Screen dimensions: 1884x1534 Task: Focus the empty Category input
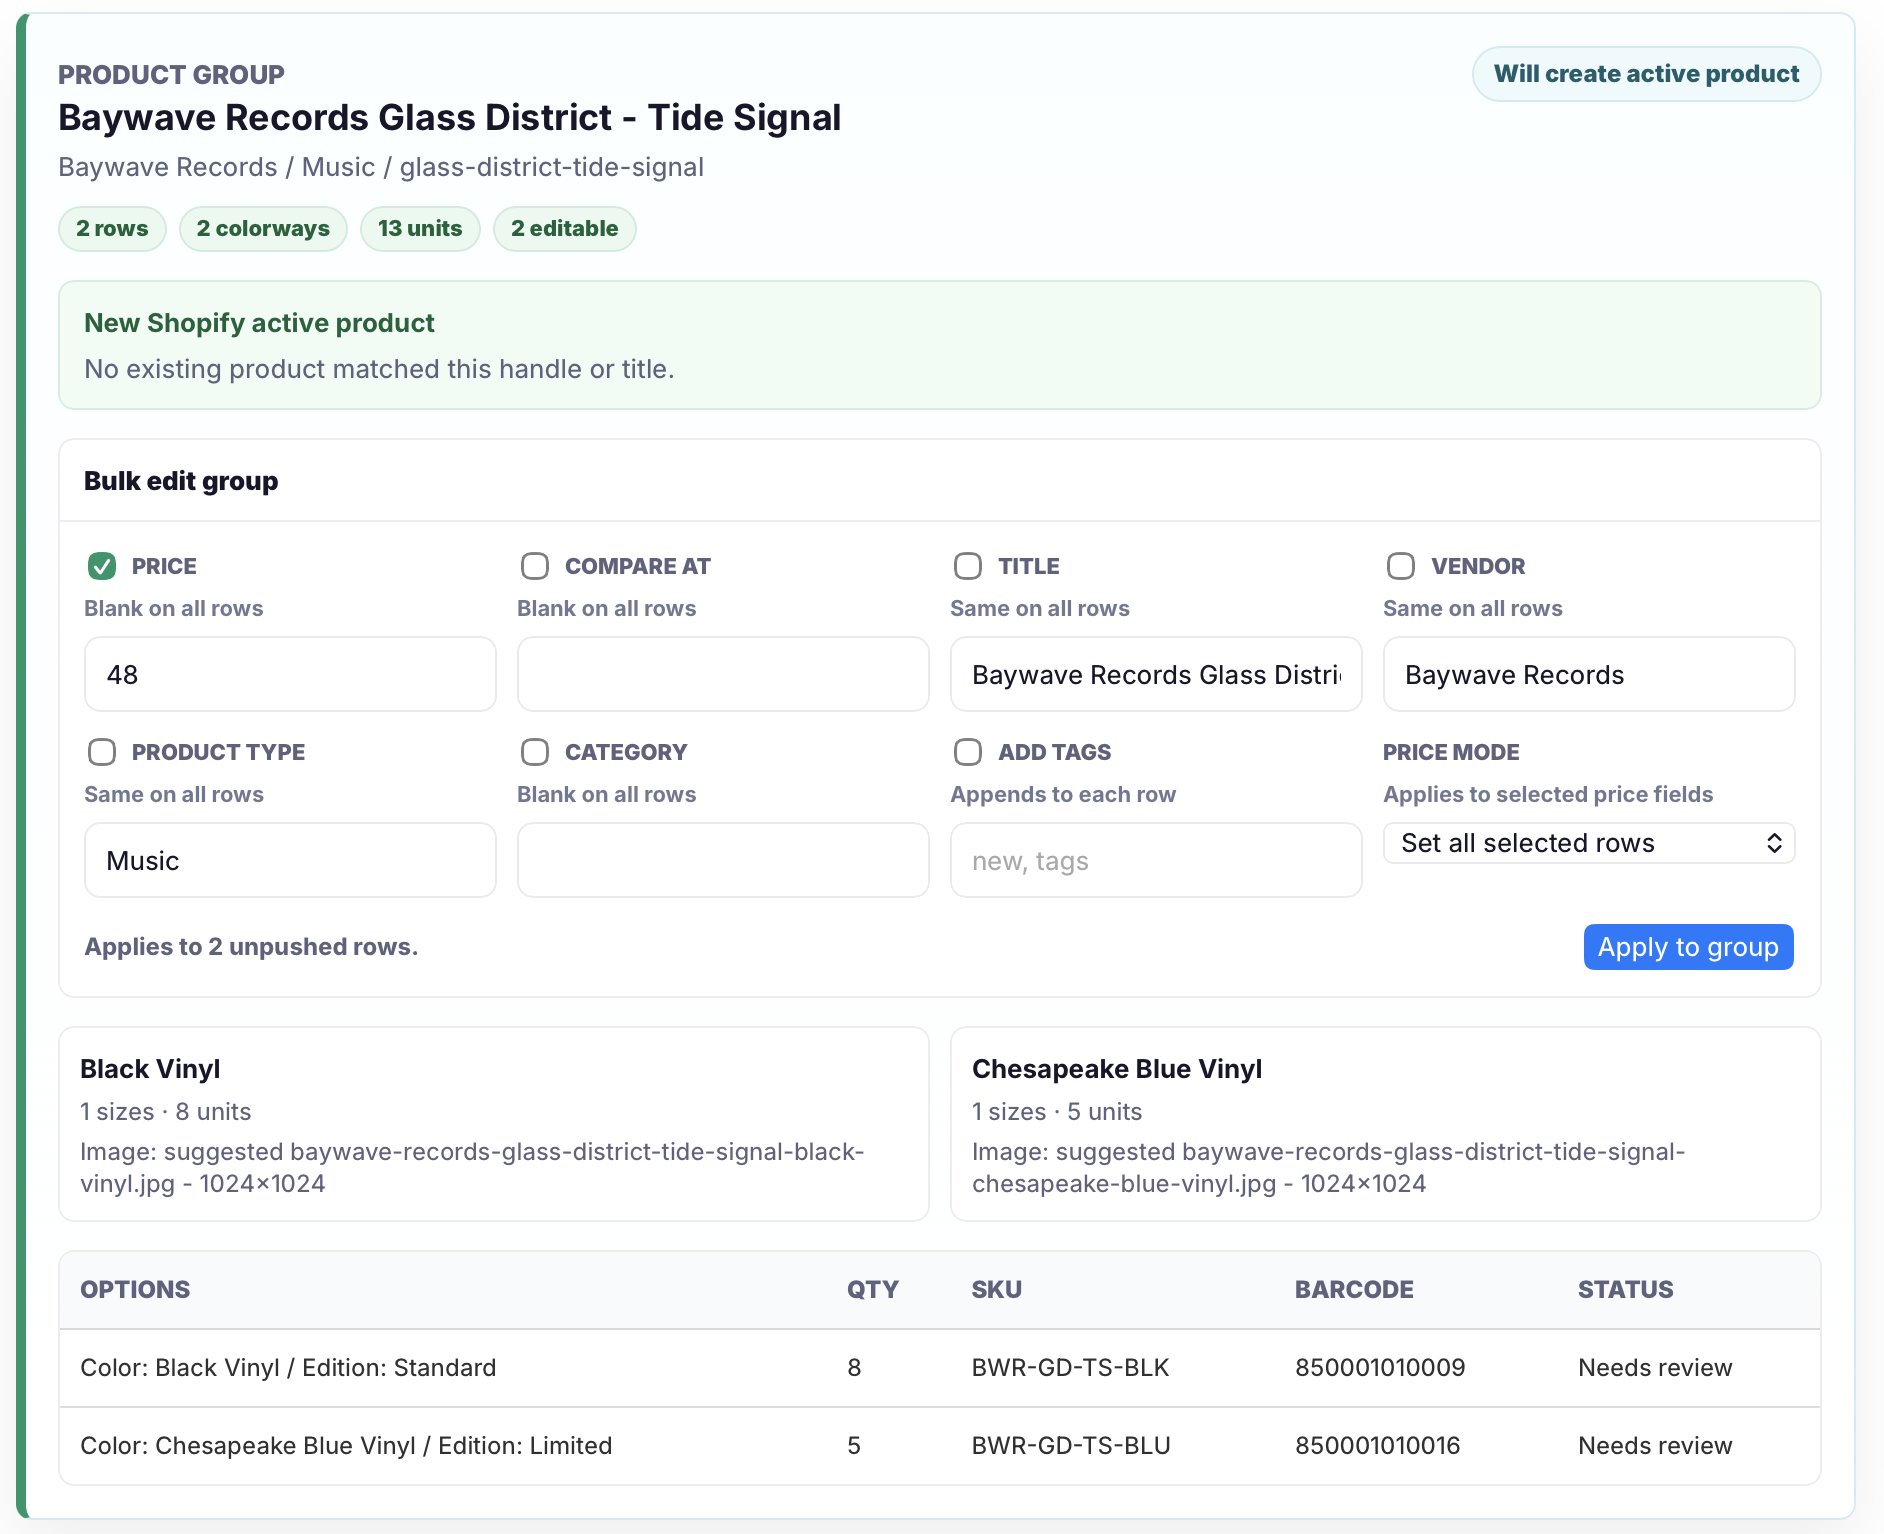(723, 860)
